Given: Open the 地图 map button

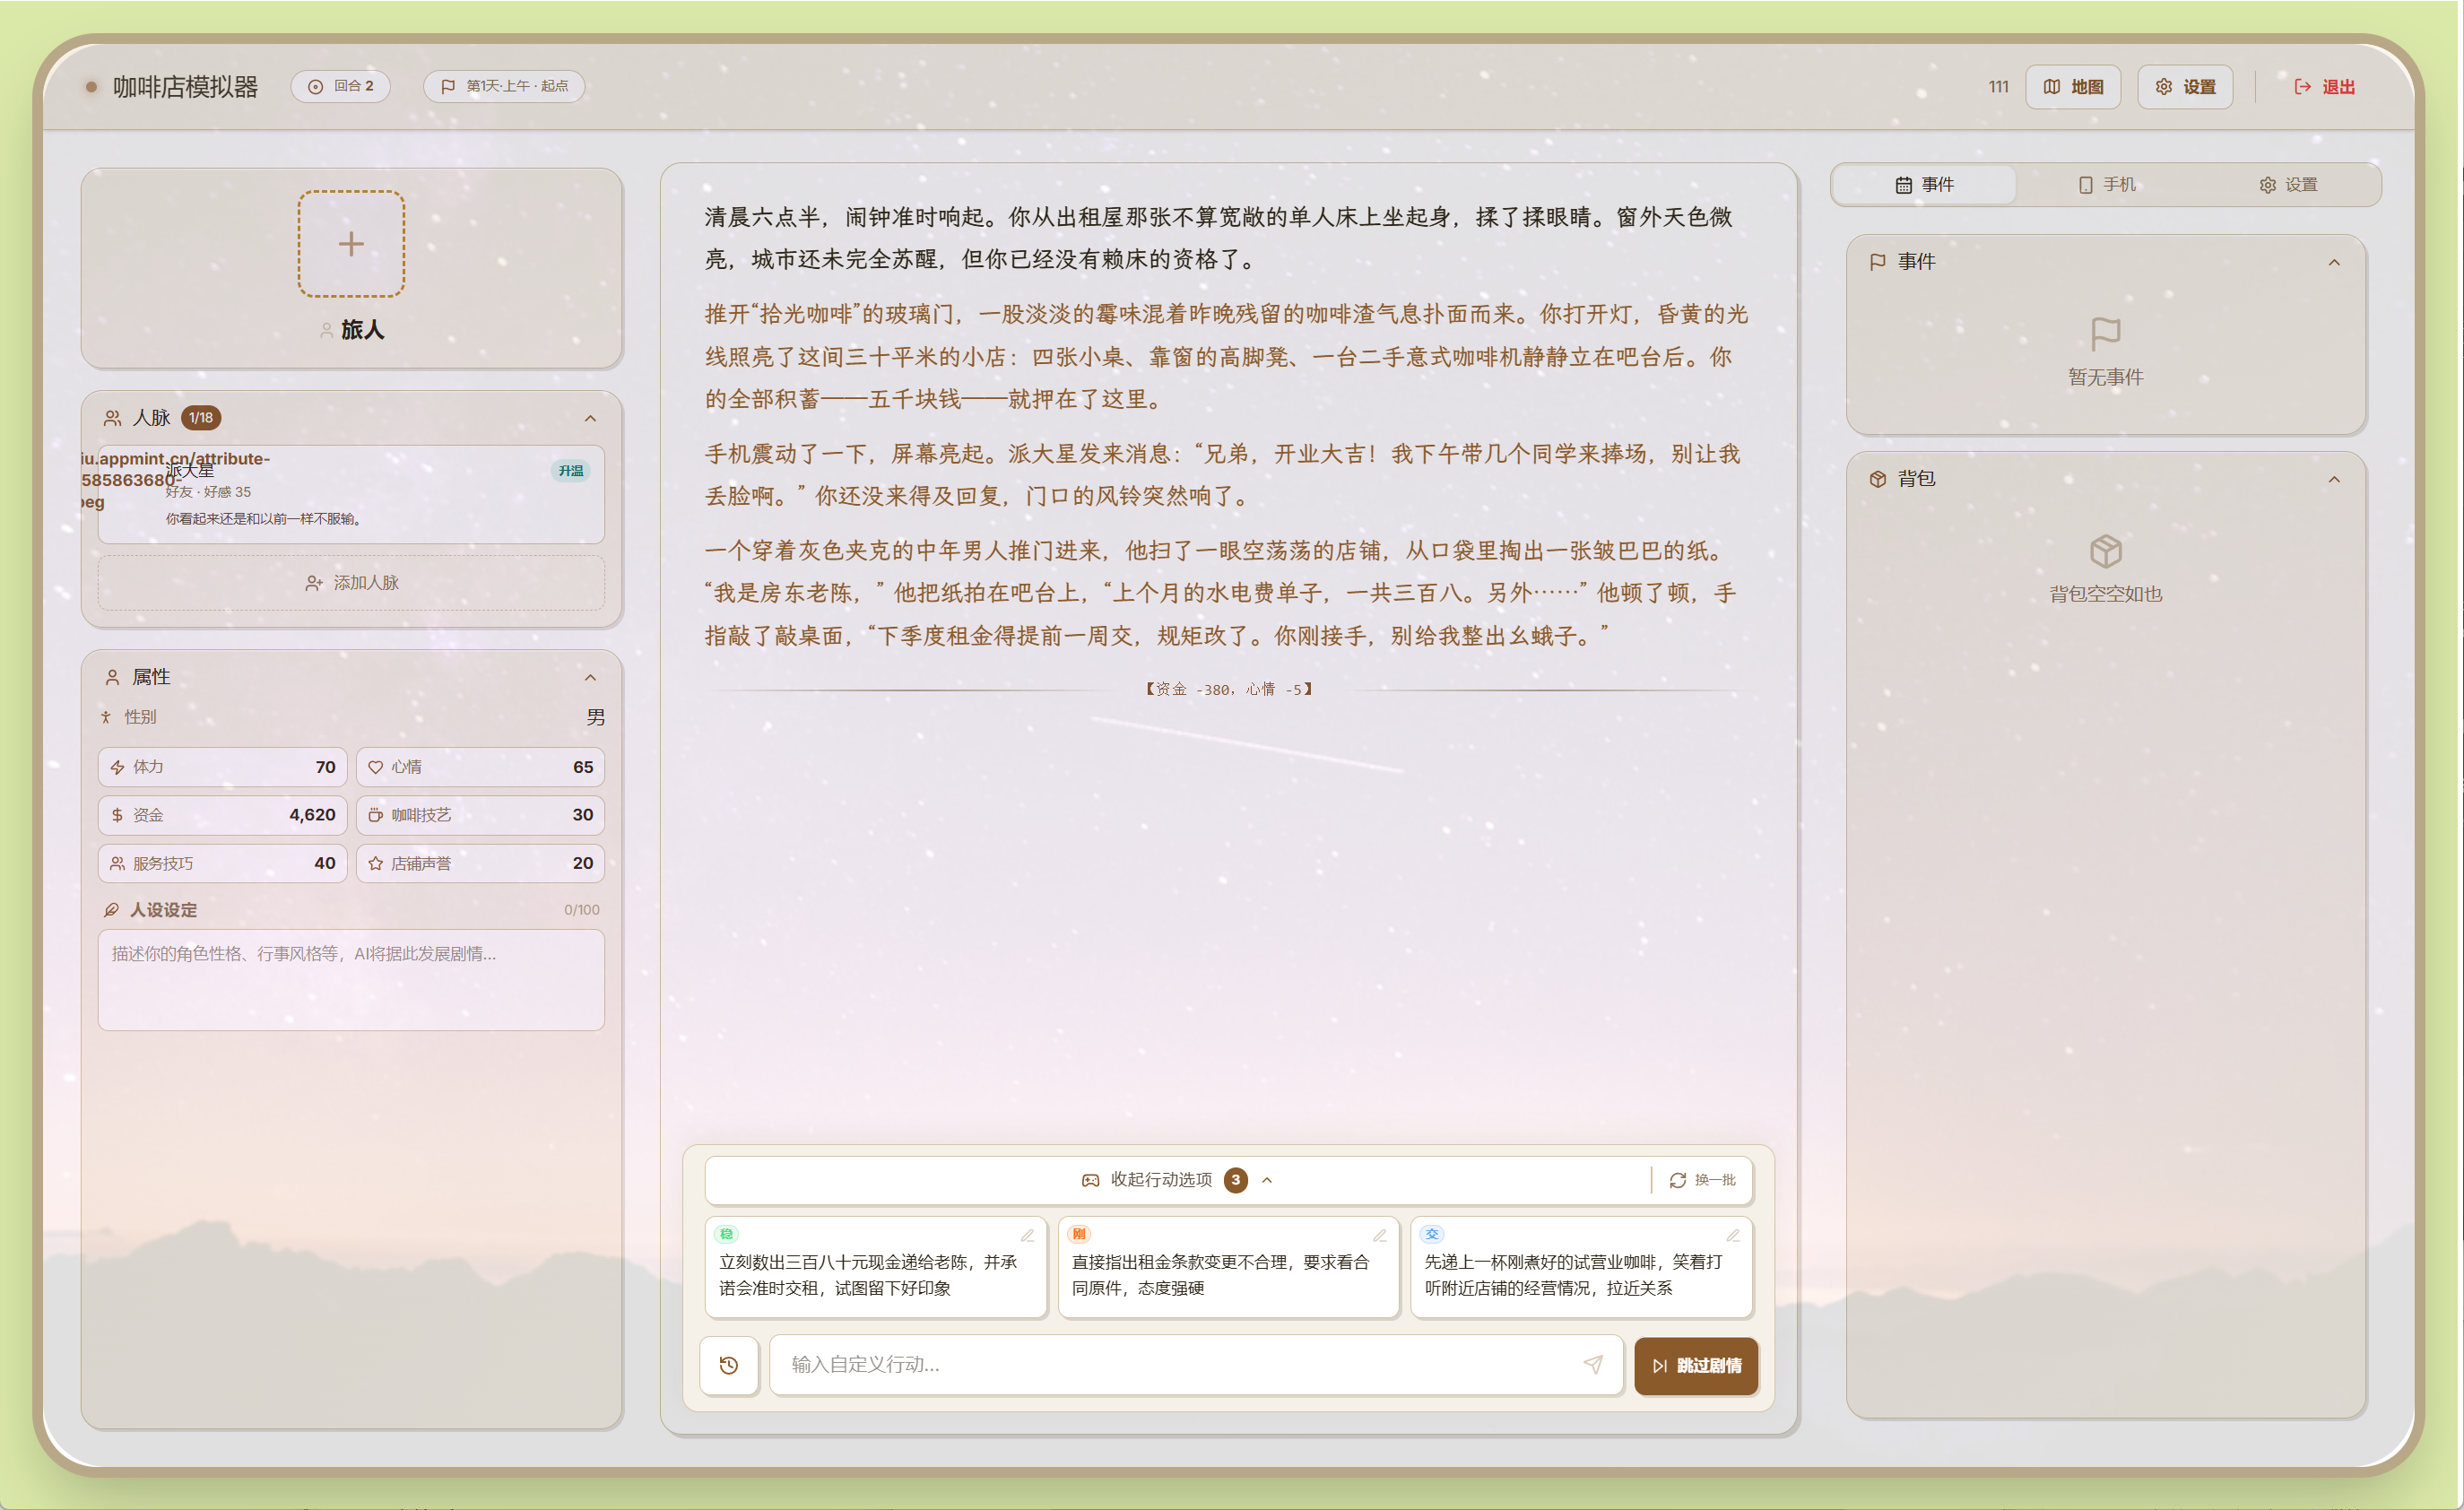Looking at the screenshot, I should pyautogui.click(x=2073, y=87).
